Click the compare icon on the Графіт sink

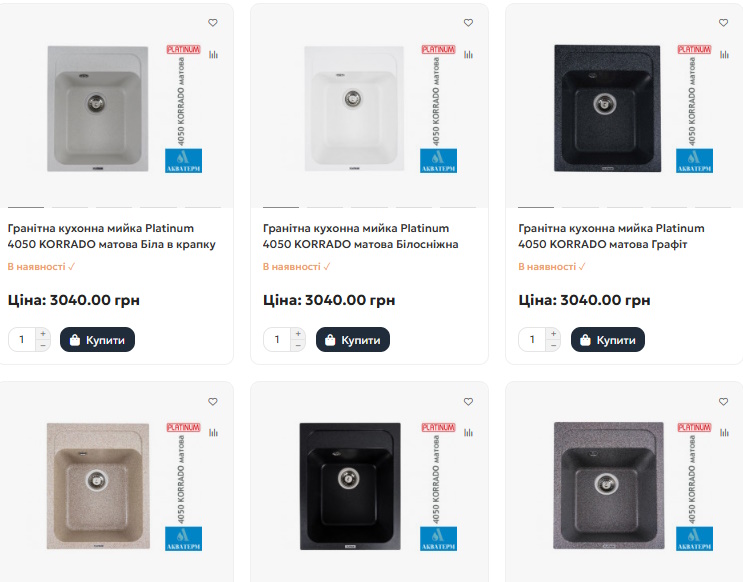tap(724, 55)
